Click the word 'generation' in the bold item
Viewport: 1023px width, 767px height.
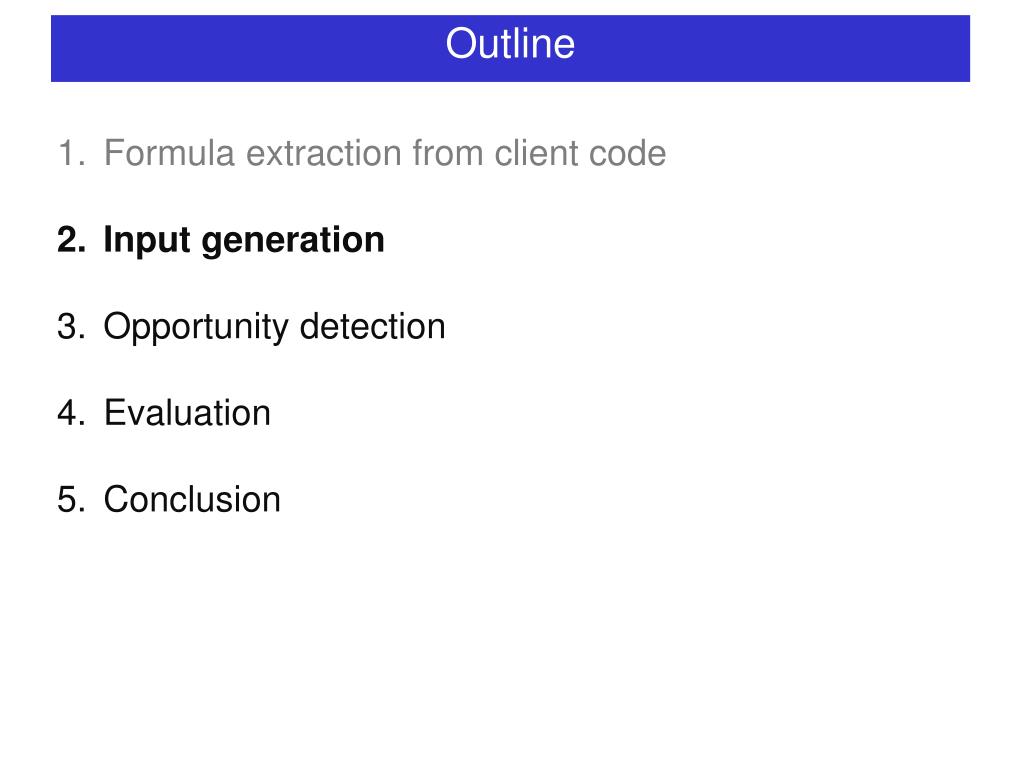pos(293,241)
